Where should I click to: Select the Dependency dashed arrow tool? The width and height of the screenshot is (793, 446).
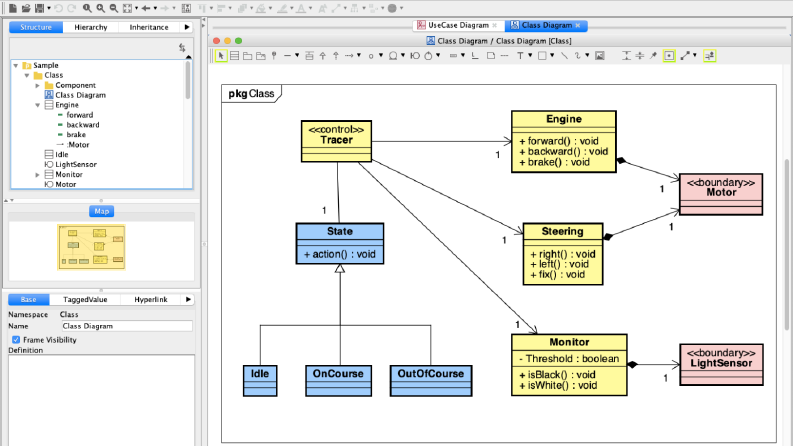(349, 56)
